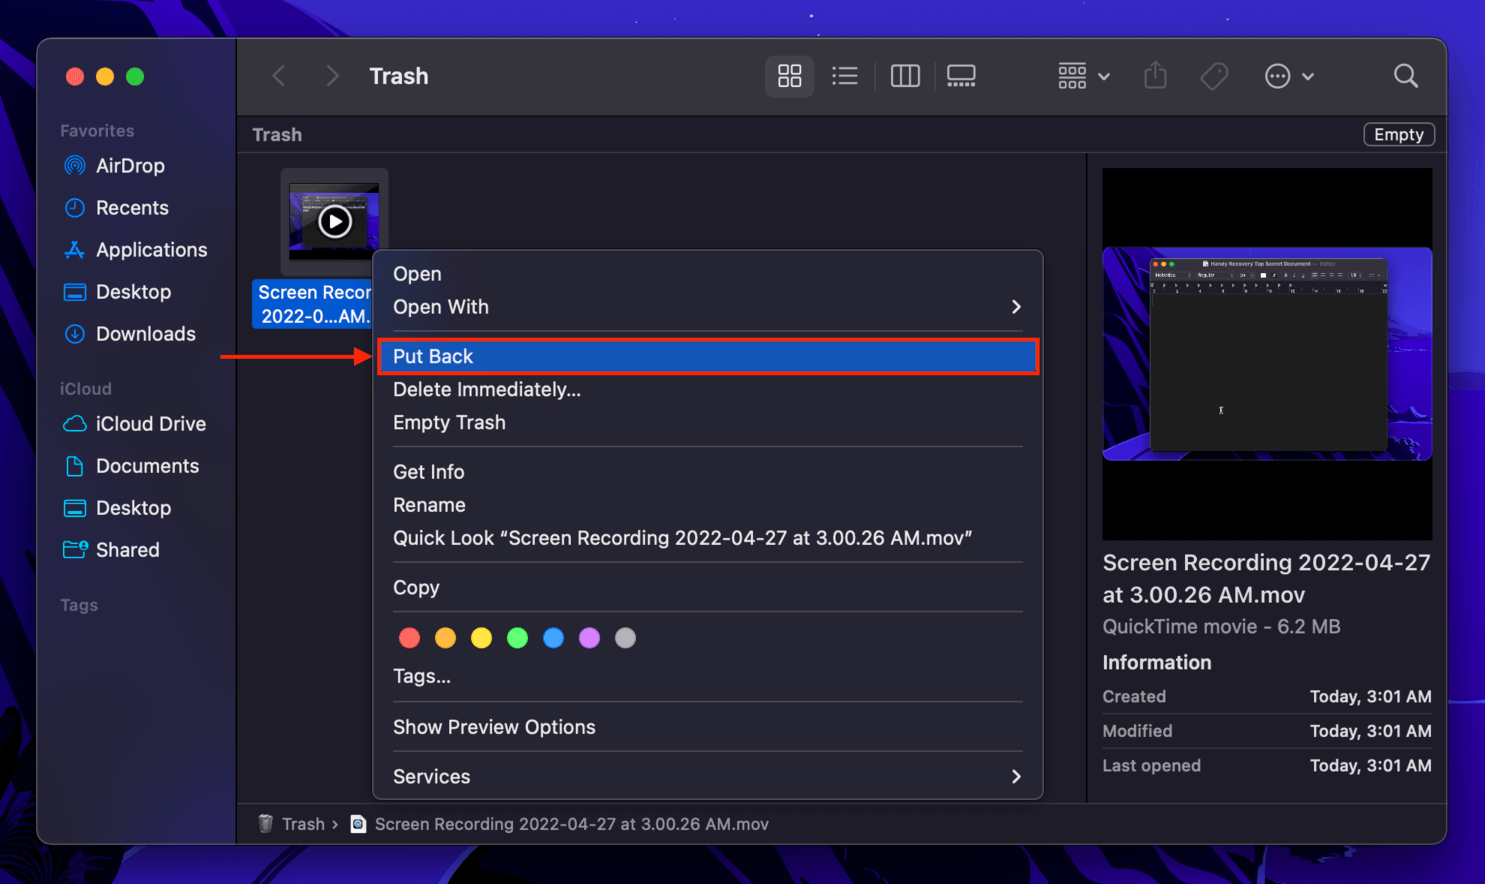Viewport: 1485px width, 884px height.
Task: Apply the orange tag color
Action: [x=445, y=638]
